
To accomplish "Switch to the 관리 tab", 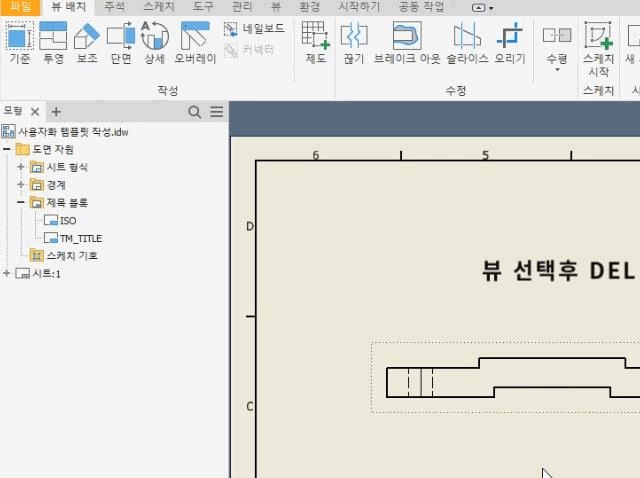I will pyautogui.click(x=242, y=7).
